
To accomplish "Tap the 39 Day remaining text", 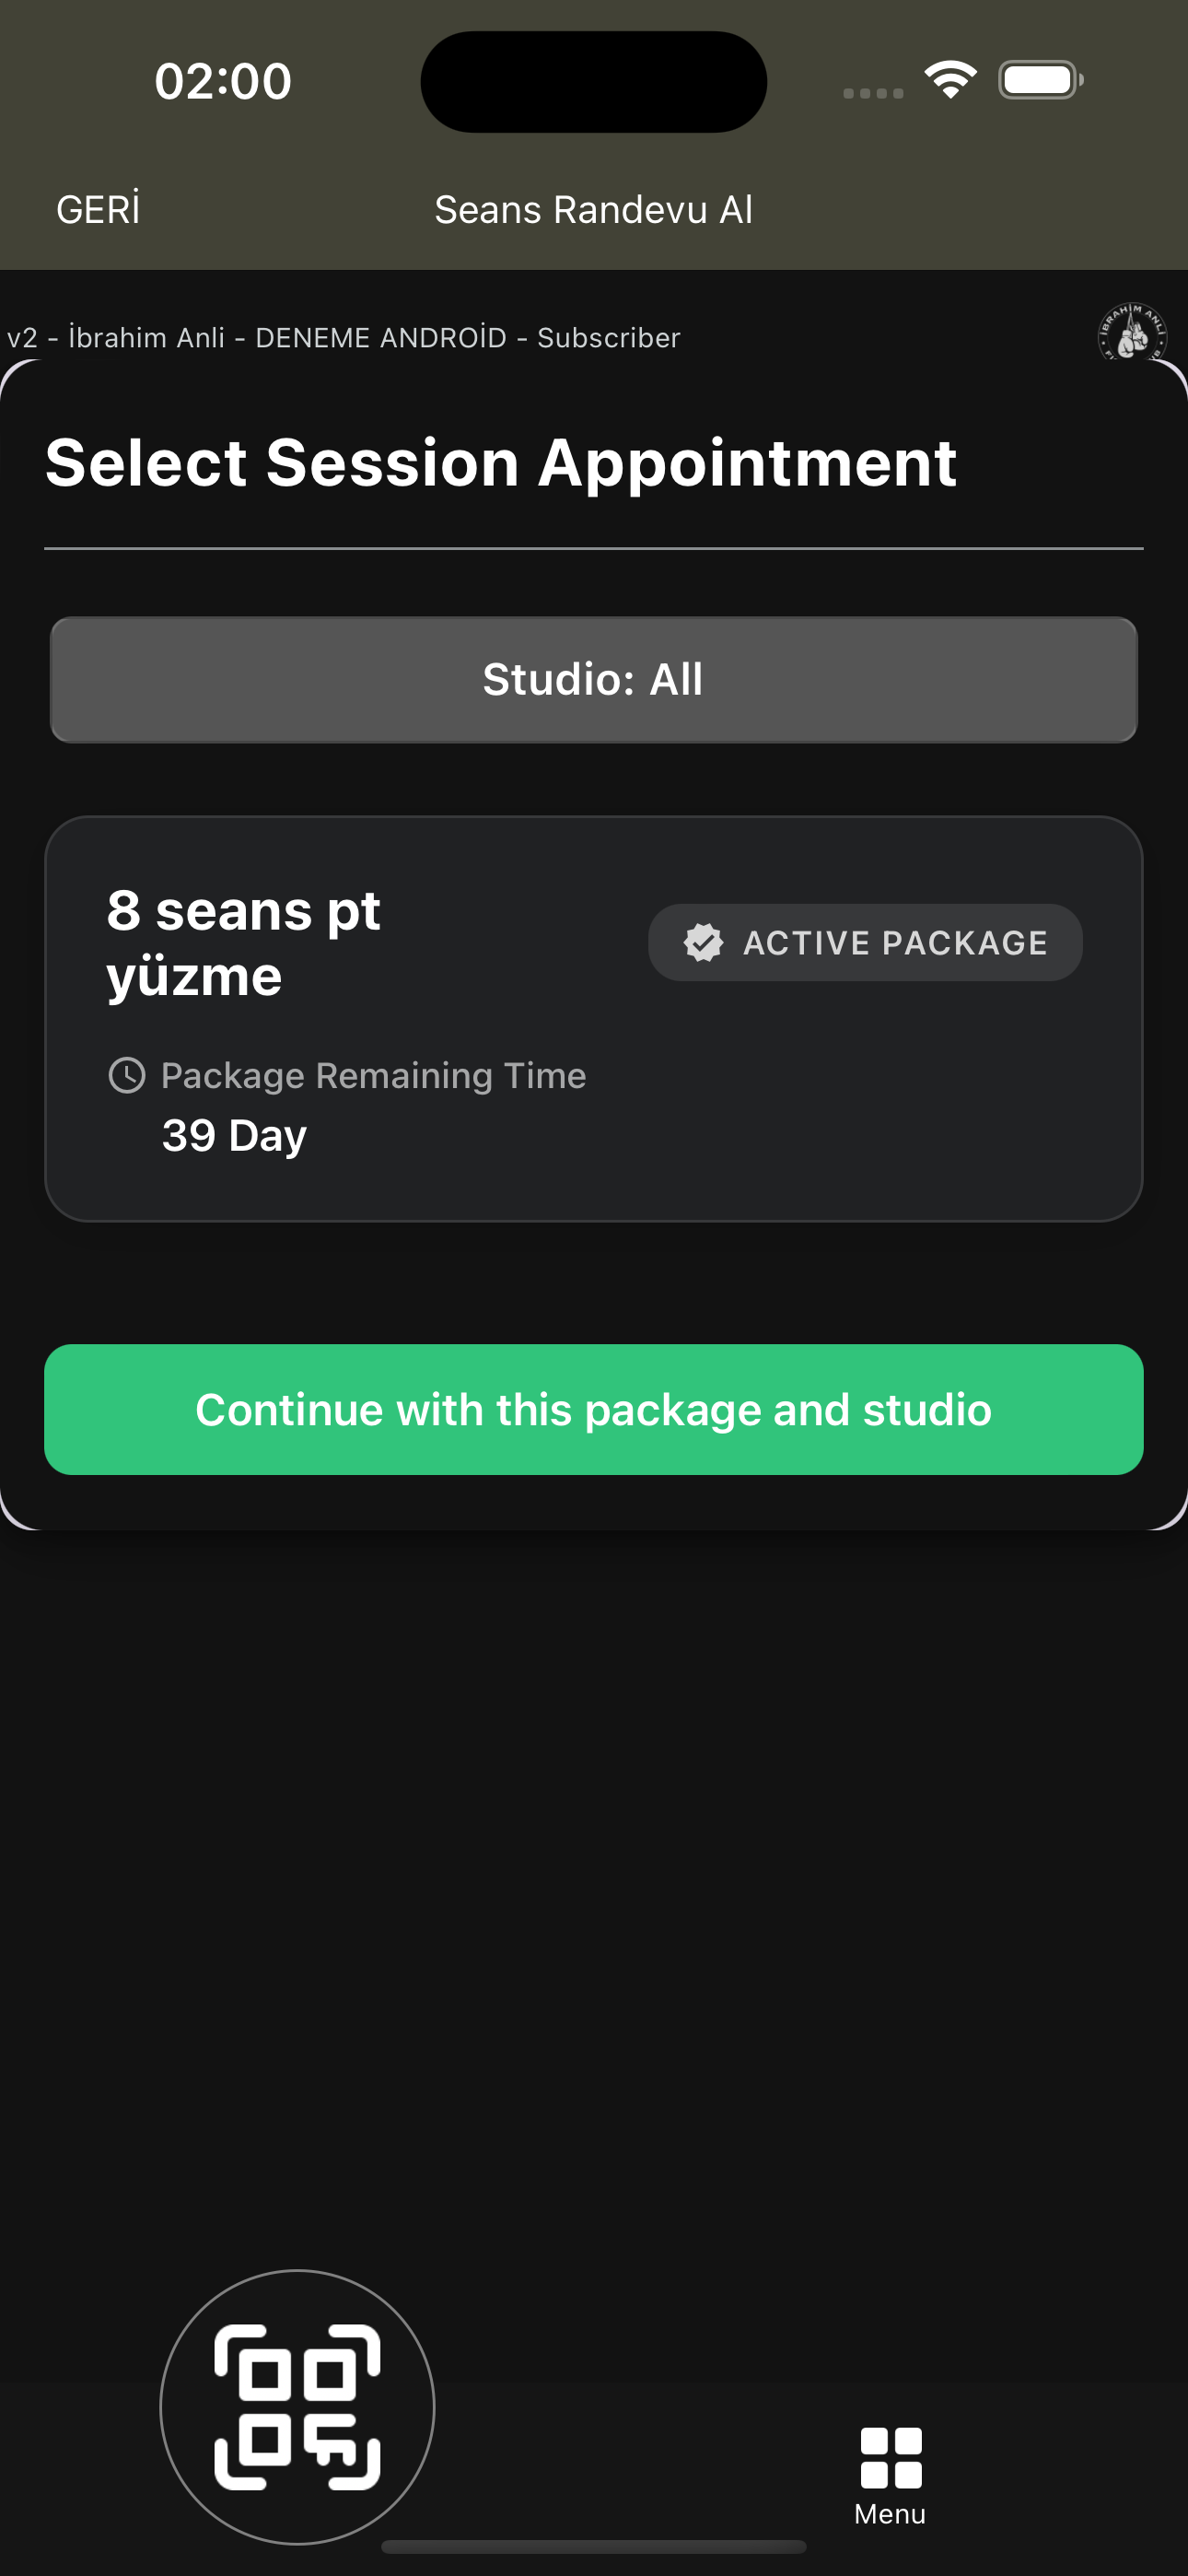I will point(234,1135).
